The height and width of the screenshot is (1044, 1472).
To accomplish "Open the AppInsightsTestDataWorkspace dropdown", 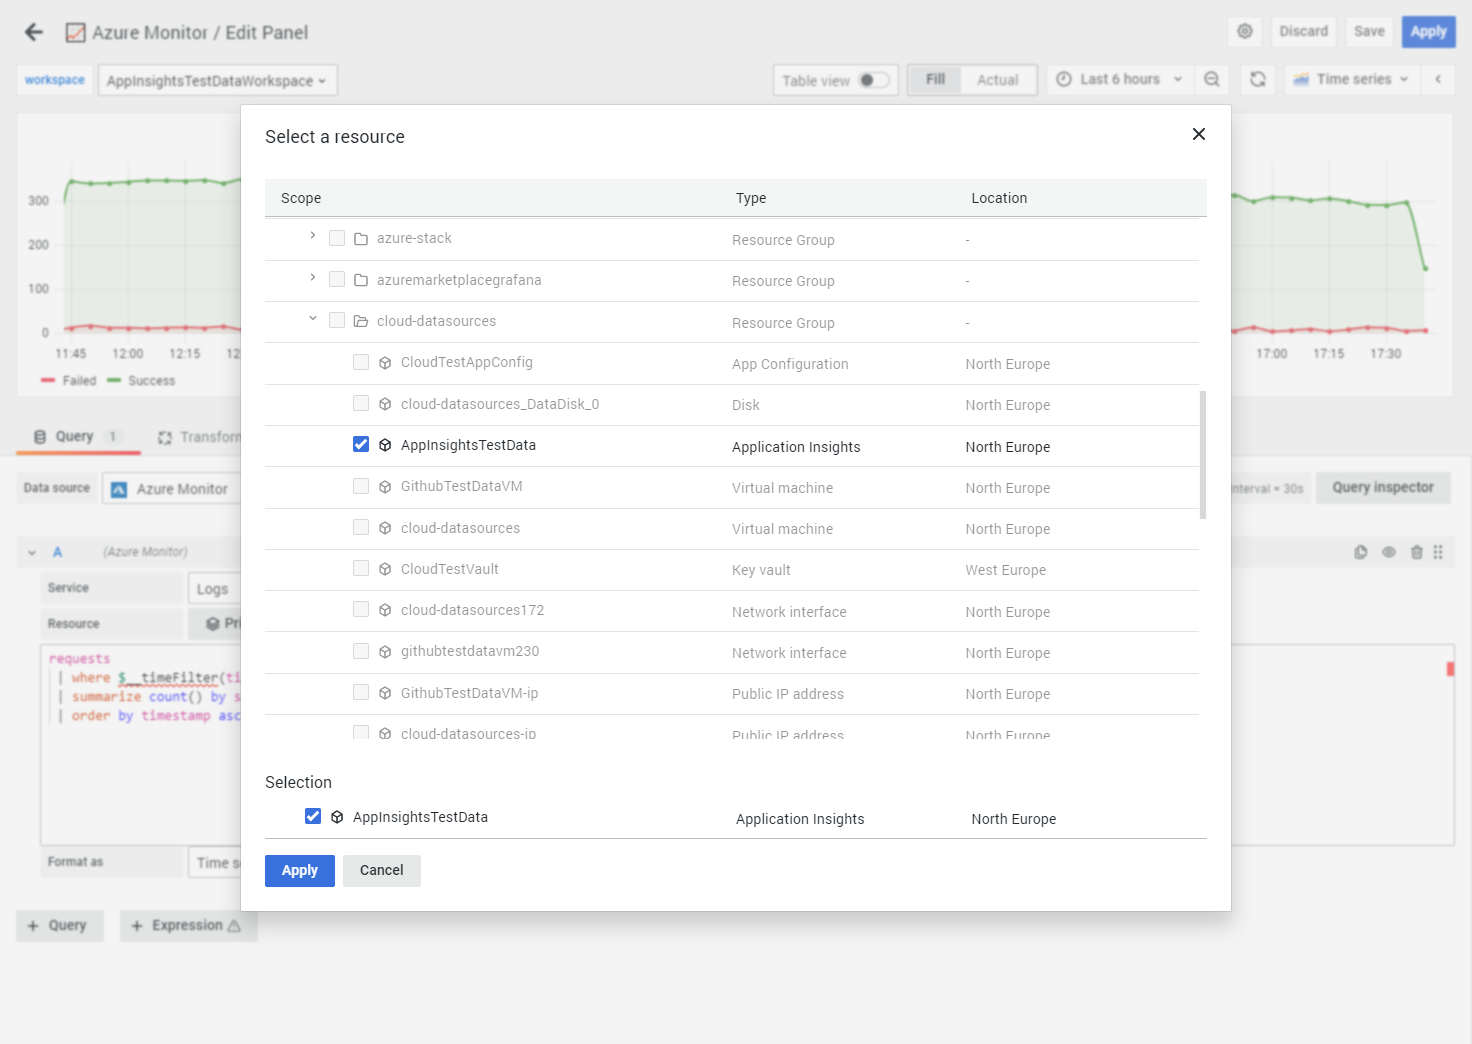I will (x=216, y=80).
